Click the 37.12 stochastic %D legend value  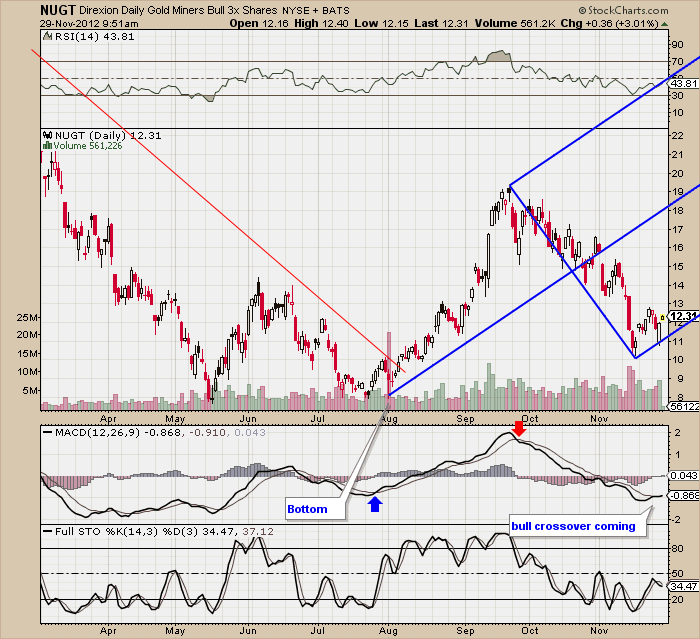(258, 531)
